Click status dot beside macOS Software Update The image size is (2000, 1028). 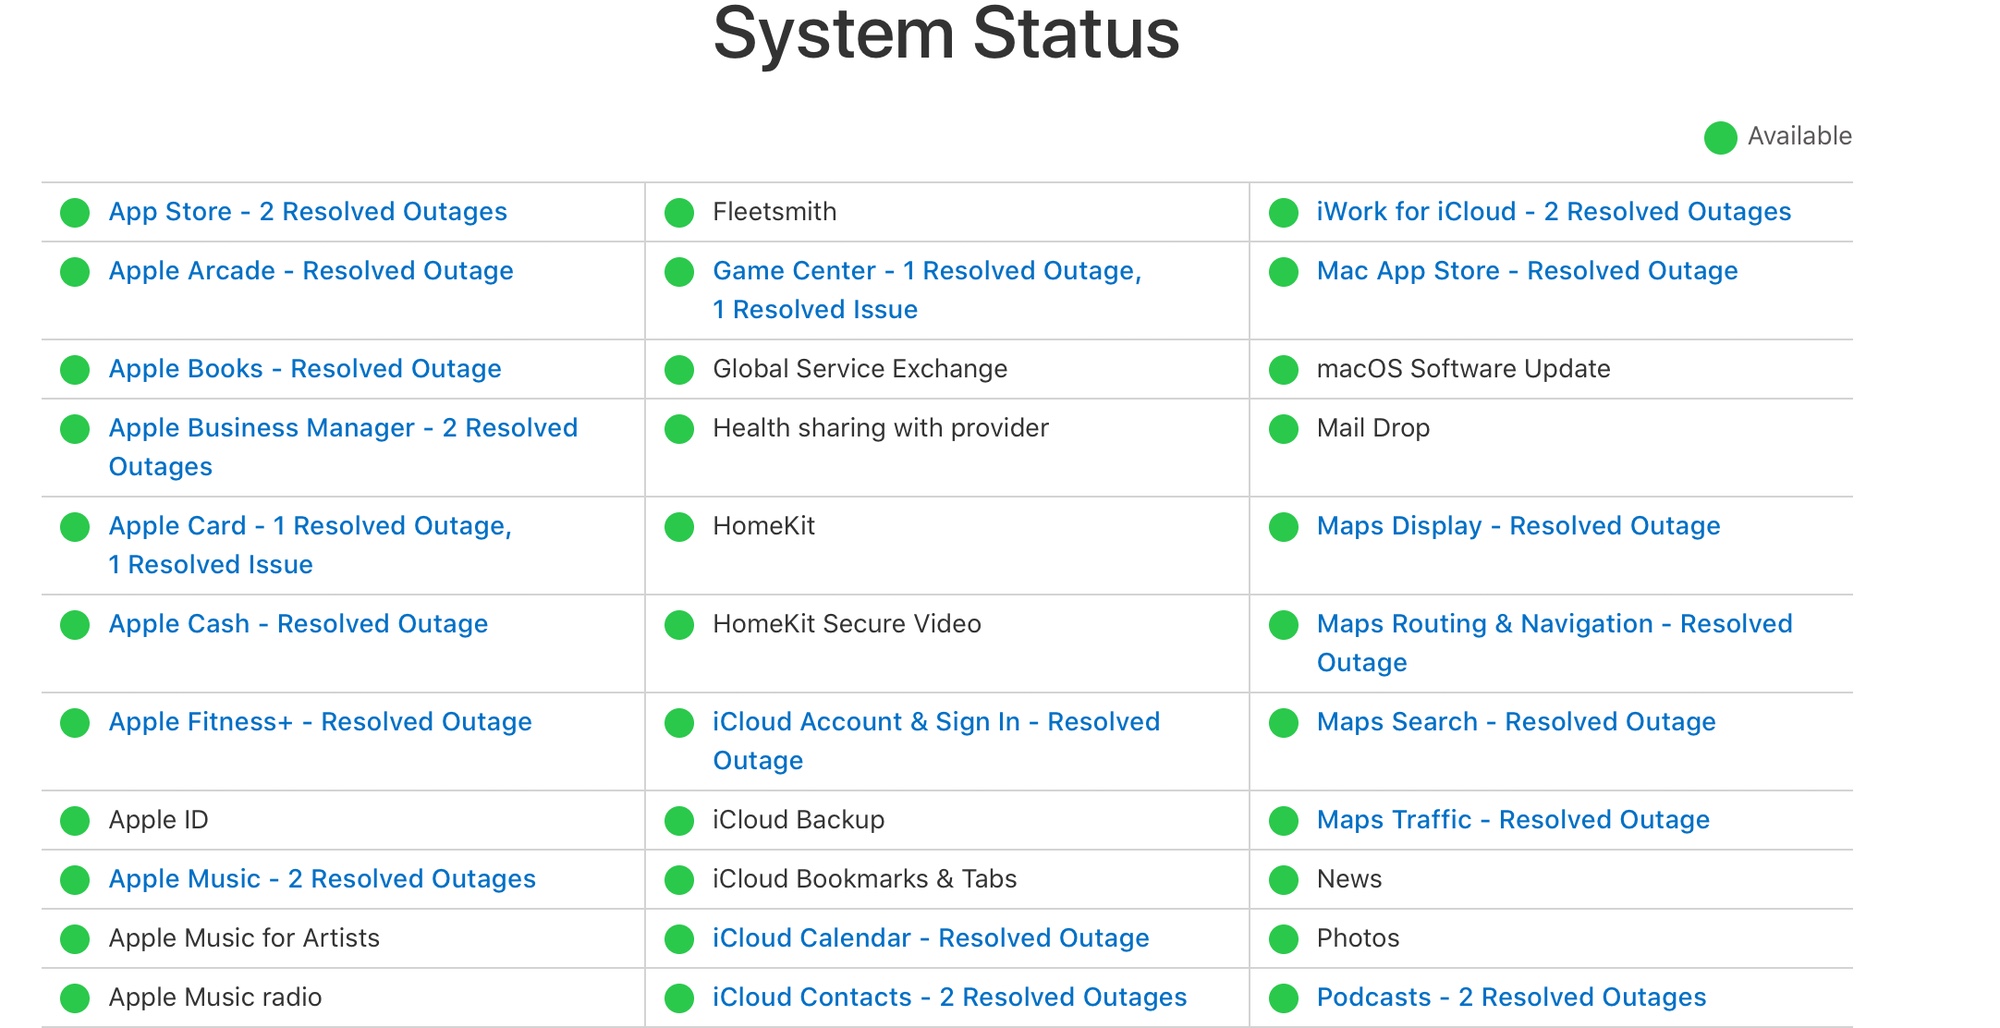[1283, 370]
